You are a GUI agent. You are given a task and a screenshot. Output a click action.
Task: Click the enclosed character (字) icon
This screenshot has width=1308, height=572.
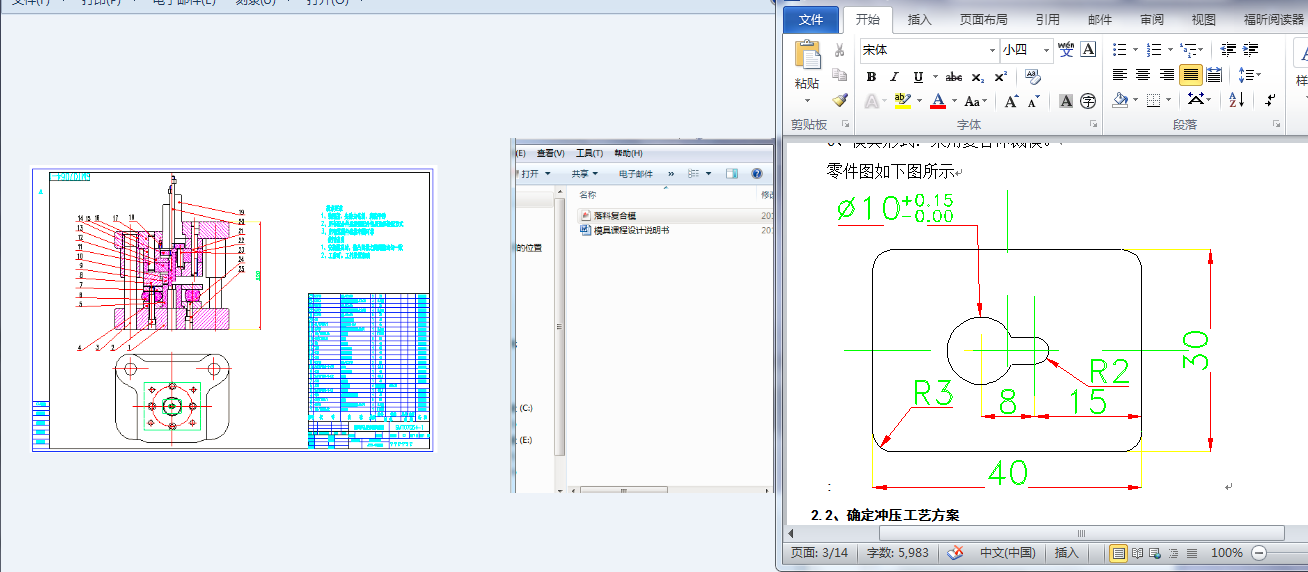click(x=1088, y=101)
